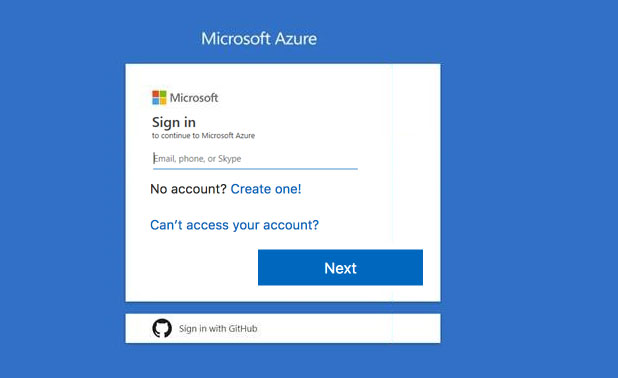The width and height of the screenshot is (618, 378).
Task: Click the red square in Microsoft logo
Action: point(156,94)
